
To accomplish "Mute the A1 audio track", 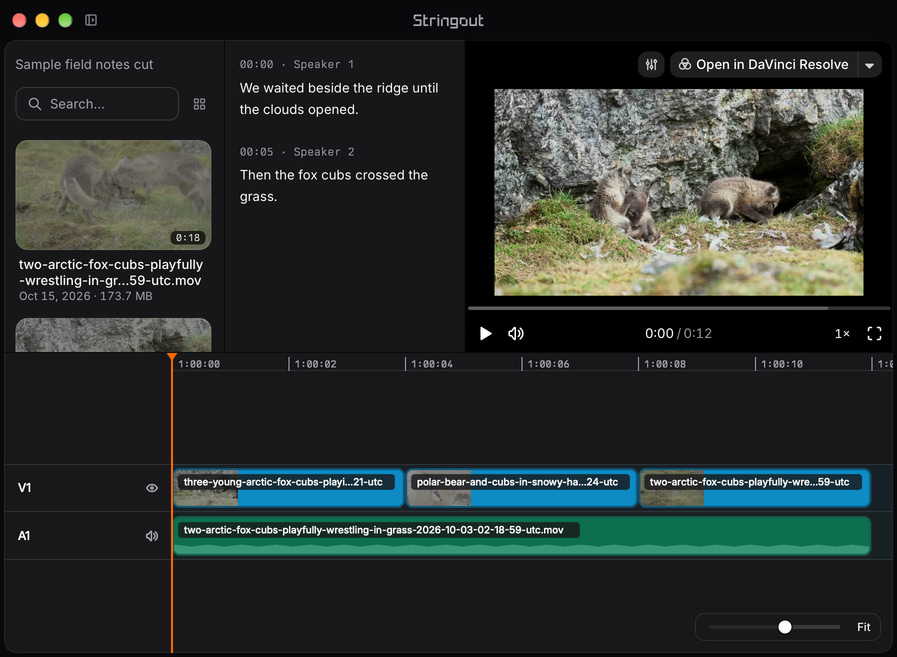I will coord(152,536).
